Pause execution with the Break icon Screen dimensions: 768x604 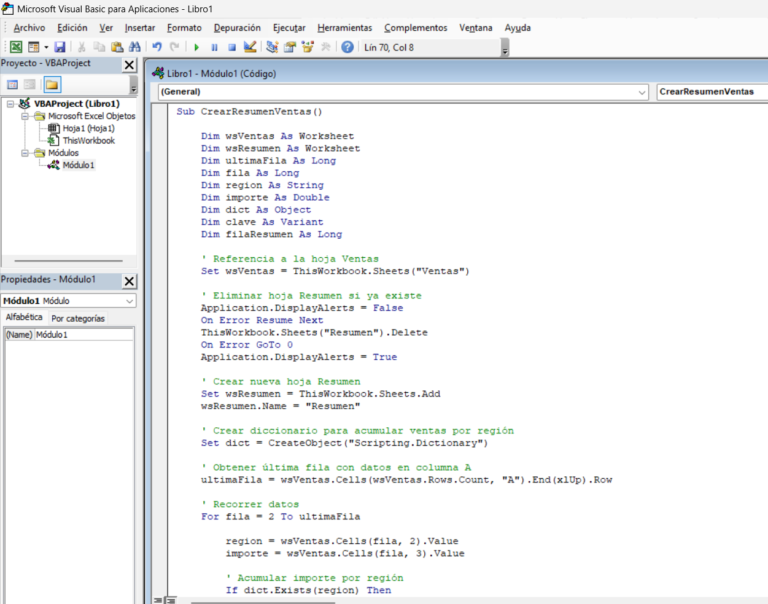coord(214,47)
